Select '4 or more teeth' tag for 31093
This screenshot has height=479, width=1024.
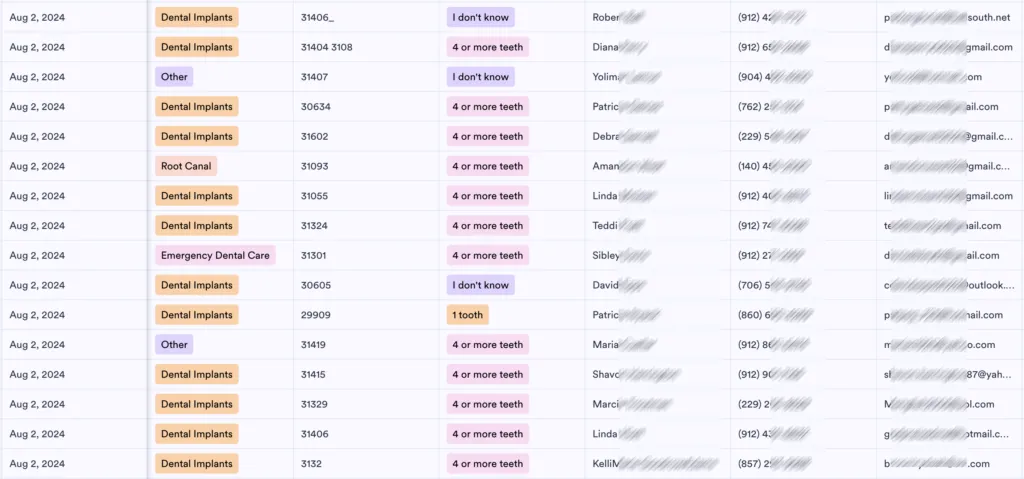[x=488, y=166]
